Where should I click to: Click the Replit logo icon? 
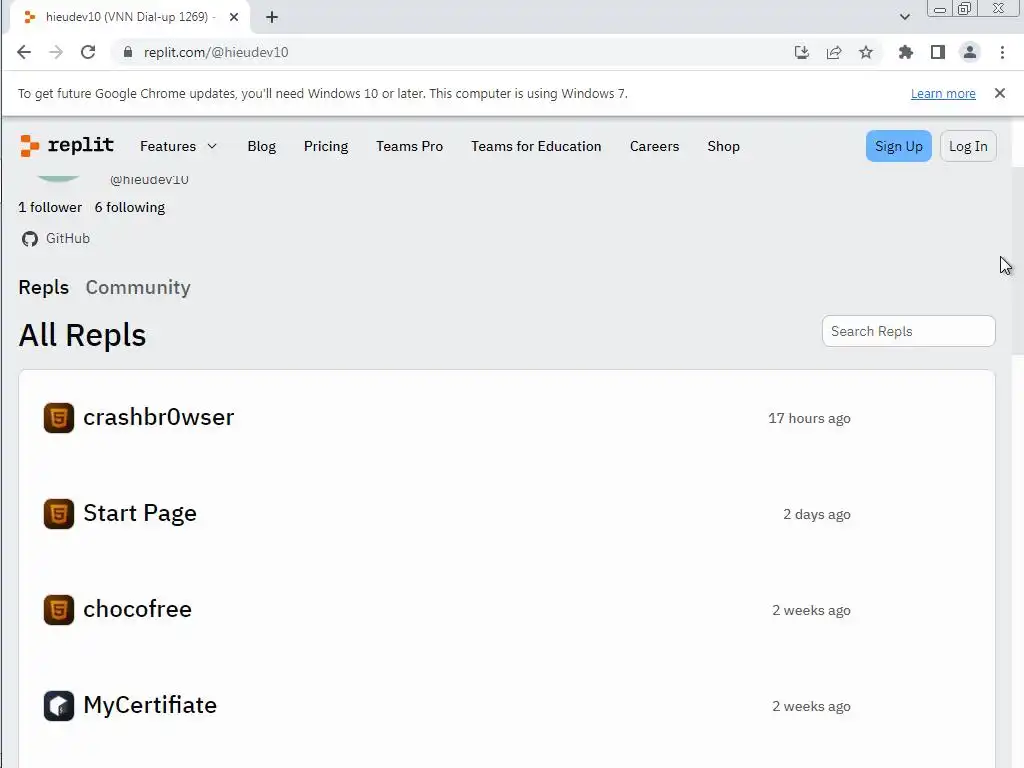coord(30,146)
